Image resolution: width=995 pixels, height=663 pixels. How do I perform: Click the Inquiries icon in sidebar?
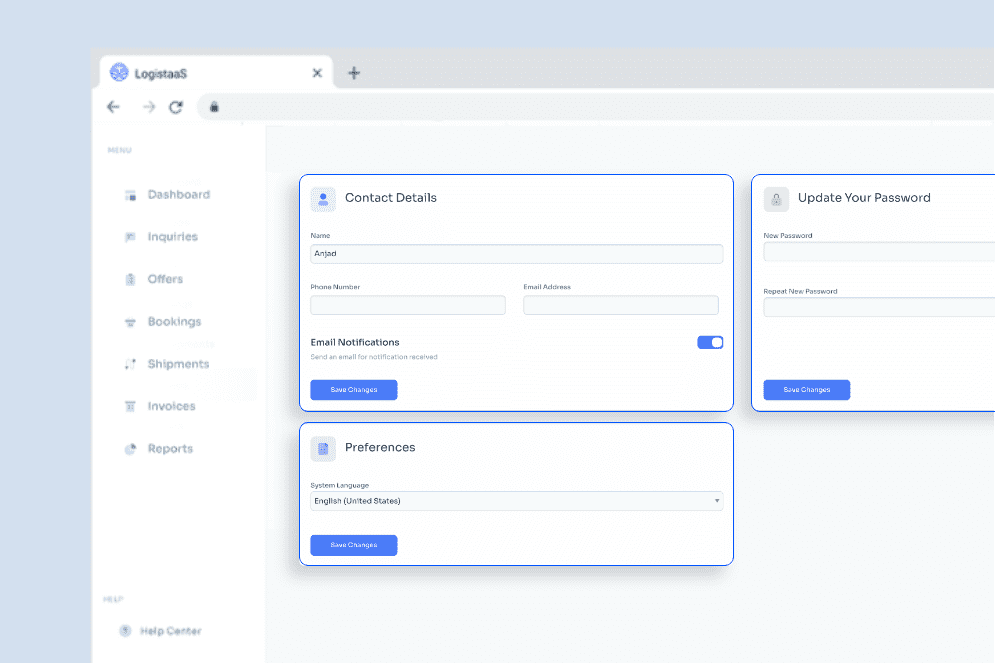(x=130, y=237)
